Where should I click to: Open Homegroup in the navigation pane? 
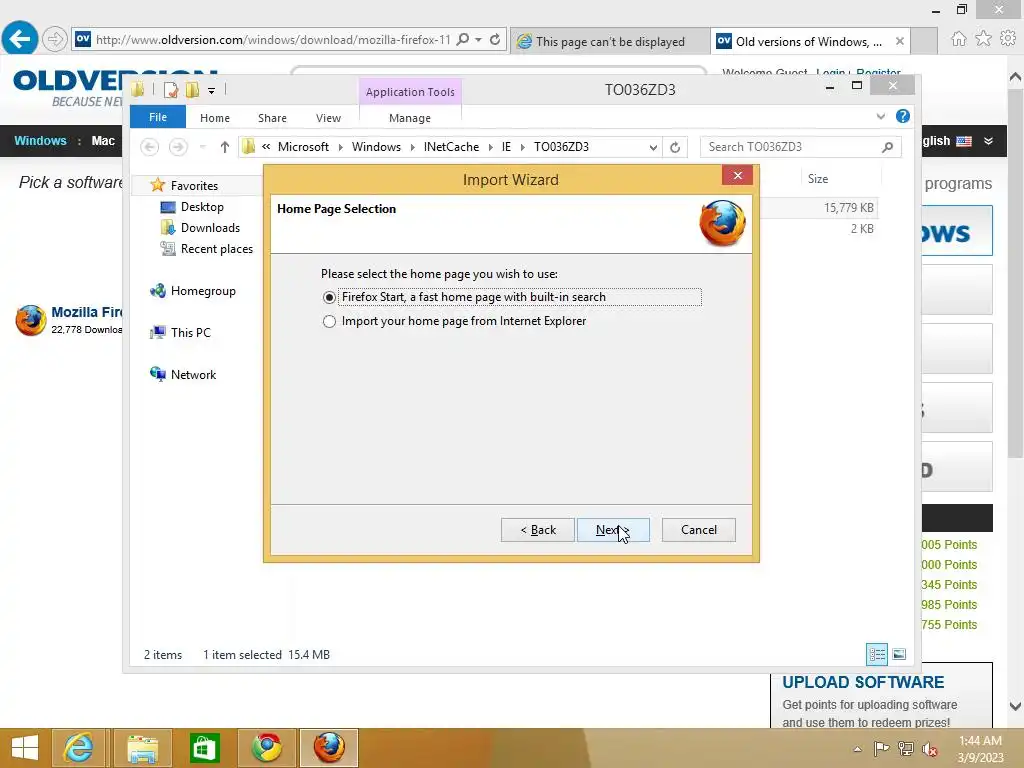tap(202, 291)
